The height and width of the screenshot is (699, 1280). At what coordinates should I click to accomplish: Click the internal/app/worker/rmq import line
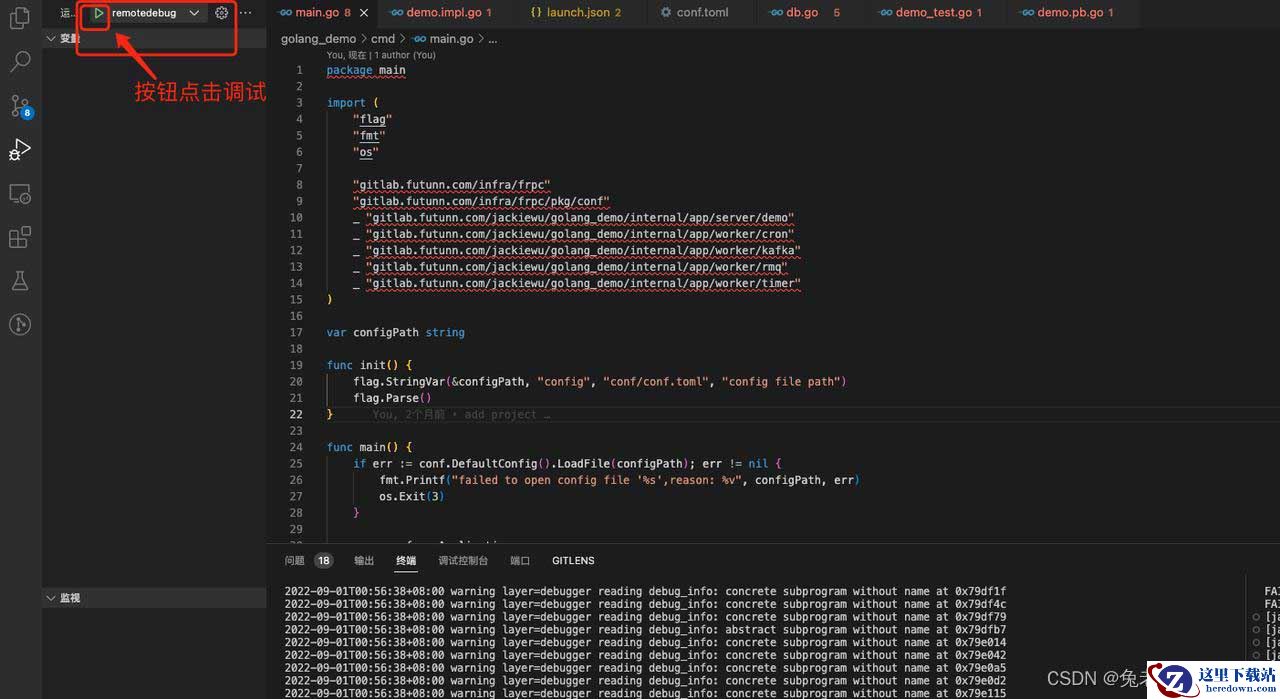[x=570, y=267]
